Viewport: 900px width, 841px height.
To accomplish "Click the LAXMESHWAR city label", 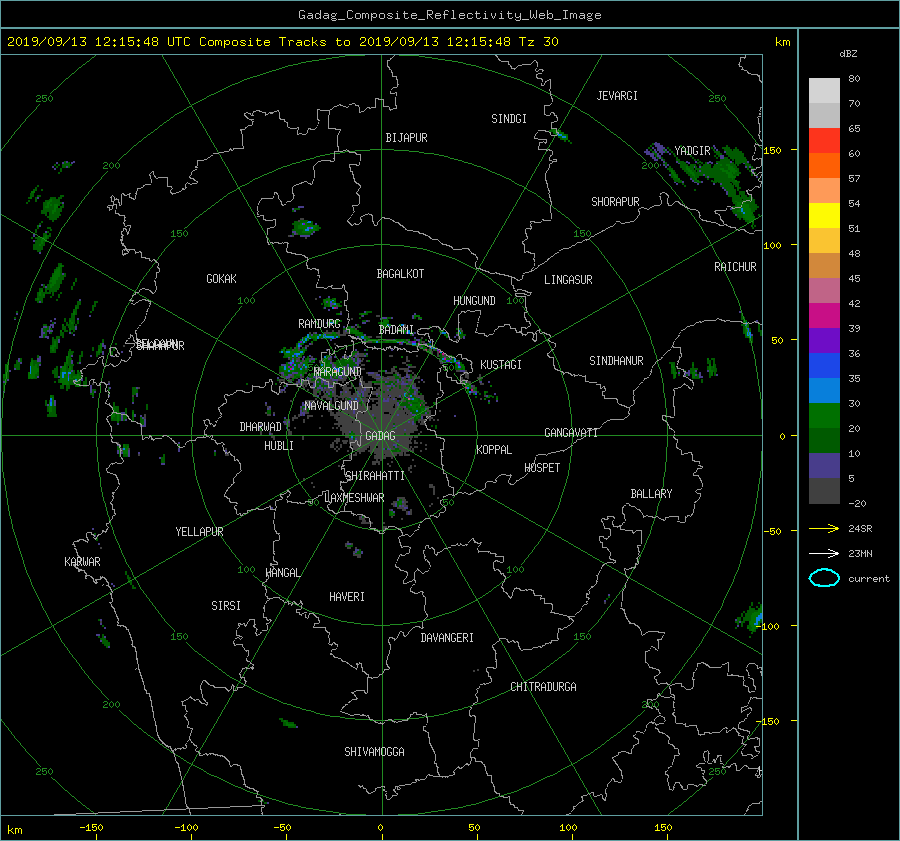I will 354,498.
